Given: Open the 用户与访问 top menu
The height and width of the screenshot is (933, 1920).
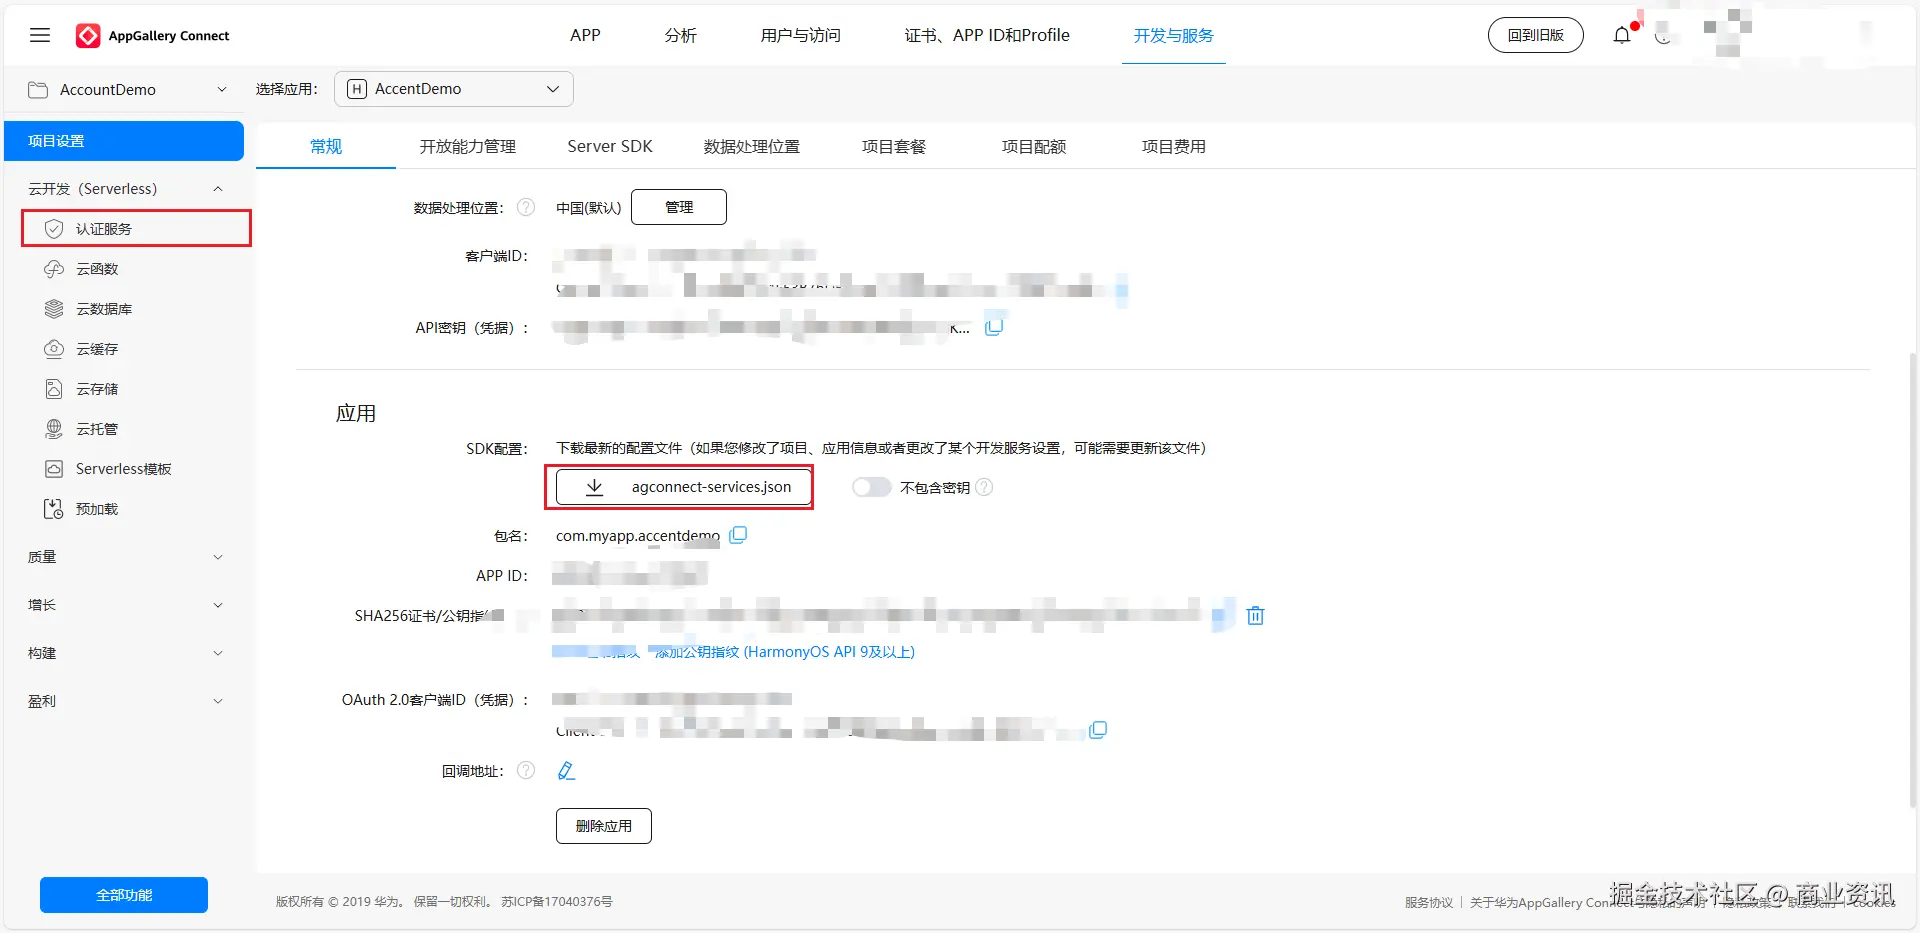Looking at the screenshot, I should pyautogui.click(x=801, y=36).
